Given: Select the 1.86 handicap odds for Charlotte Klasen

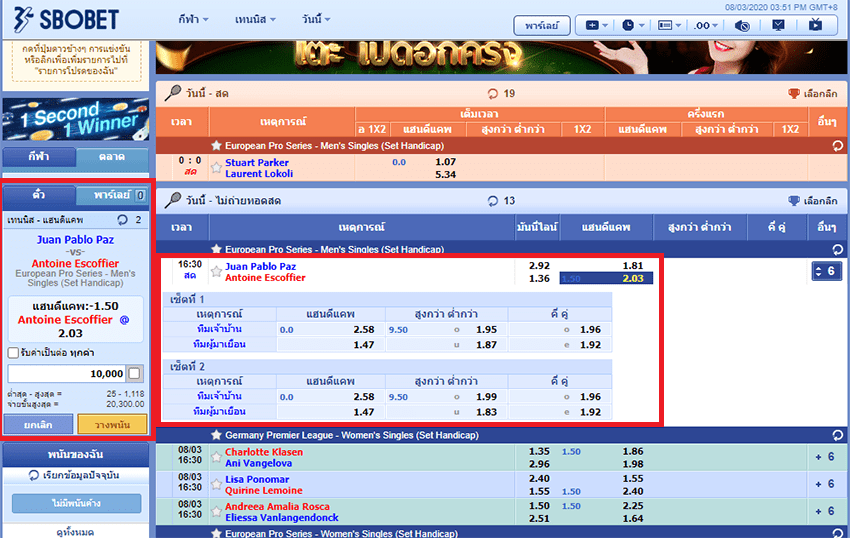Looking at the screenshot, I should click(x=633, y=451).
